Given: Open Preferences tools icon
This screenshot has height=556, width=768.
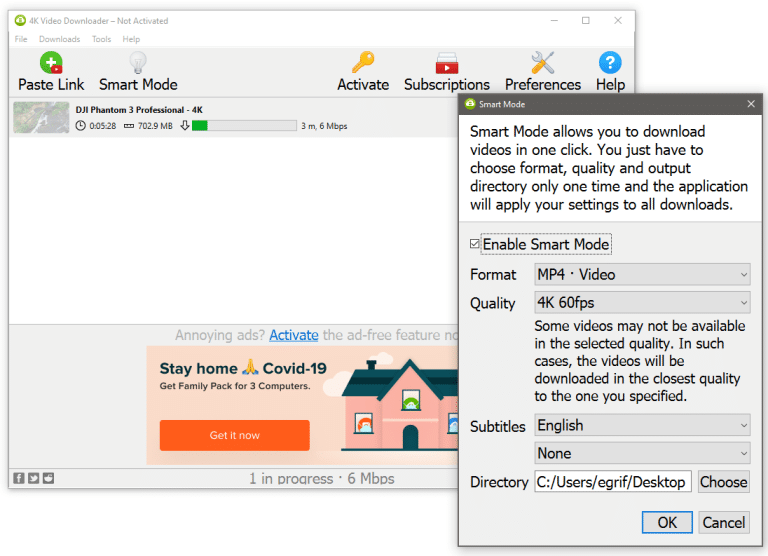Looking at the screenshot, I should click(543, 64).
